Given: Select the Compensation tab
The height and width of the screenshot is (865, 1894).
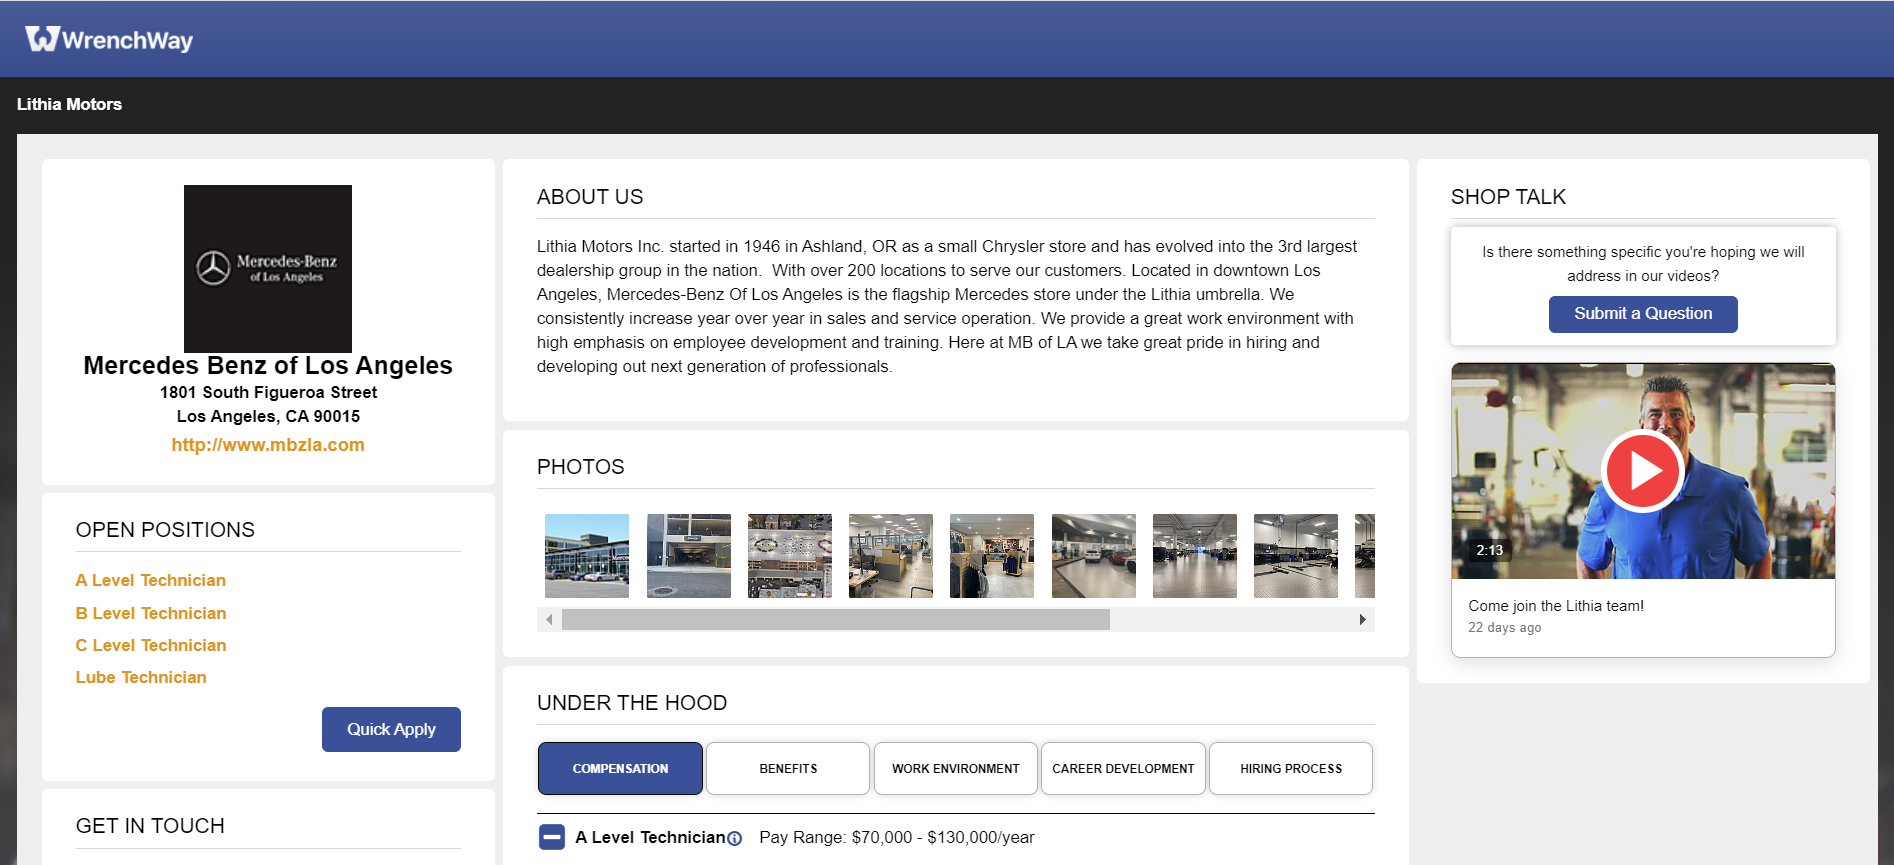Looking at the screenshot, I should (x=620, y=768).
